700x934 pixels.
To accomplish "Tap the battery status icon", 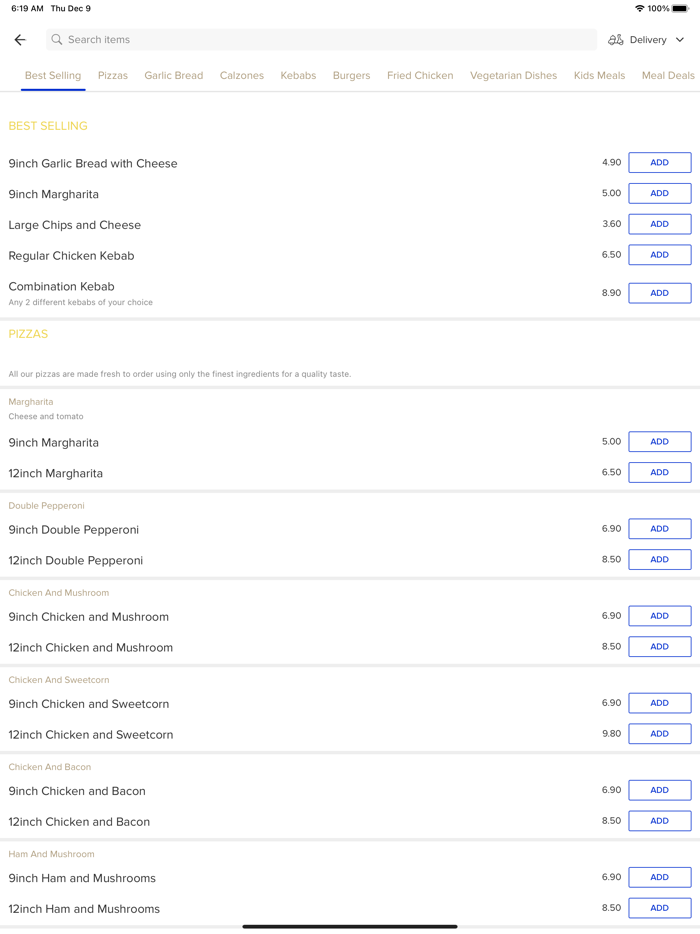I will pos(680,9).
